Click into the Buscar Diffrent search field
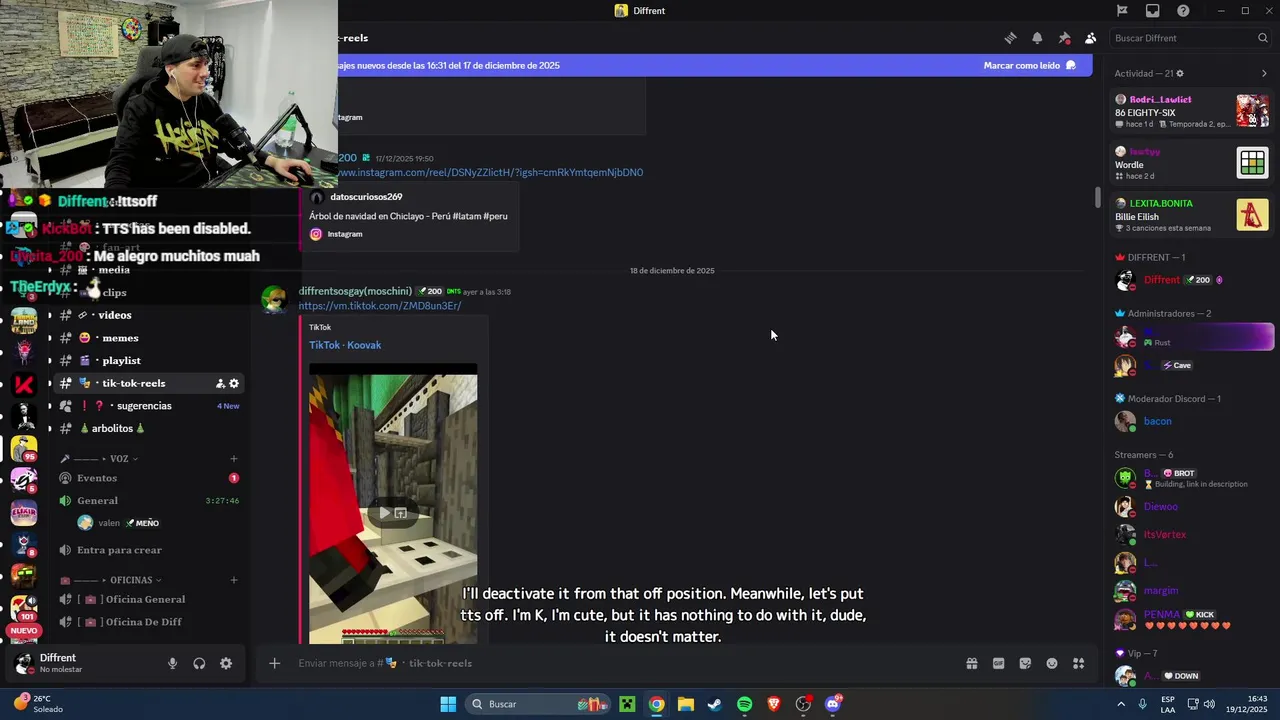This screenshot has height=720, width=1280. pyautogui.click(x=1191, y=38)
